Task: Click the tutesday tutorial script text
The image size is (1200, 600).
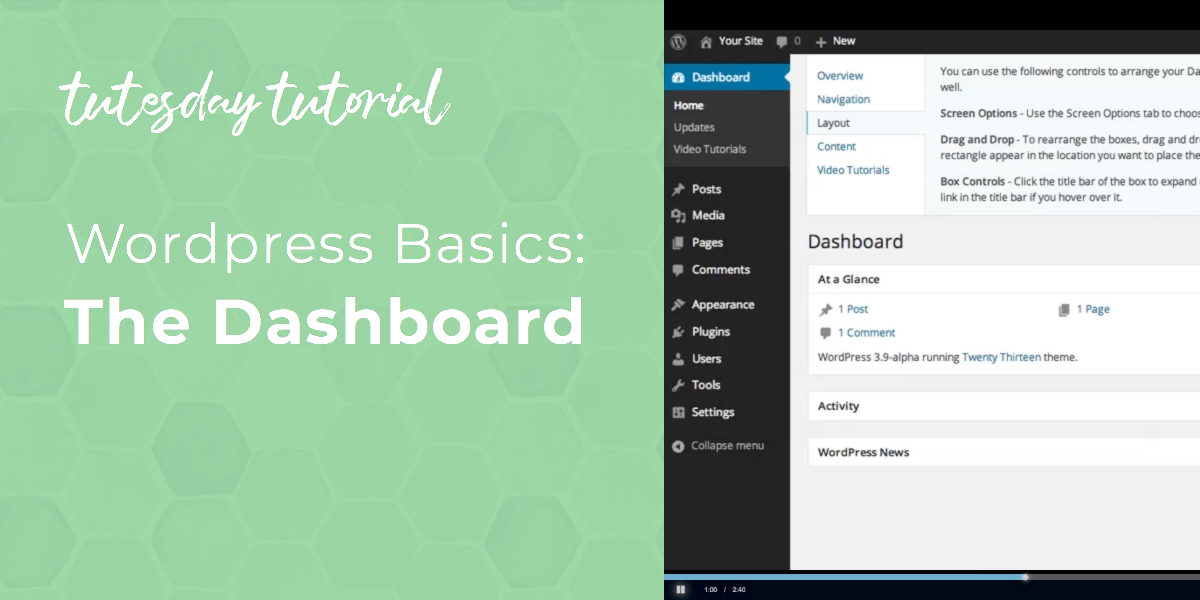Action: click(x=253, y=98)
